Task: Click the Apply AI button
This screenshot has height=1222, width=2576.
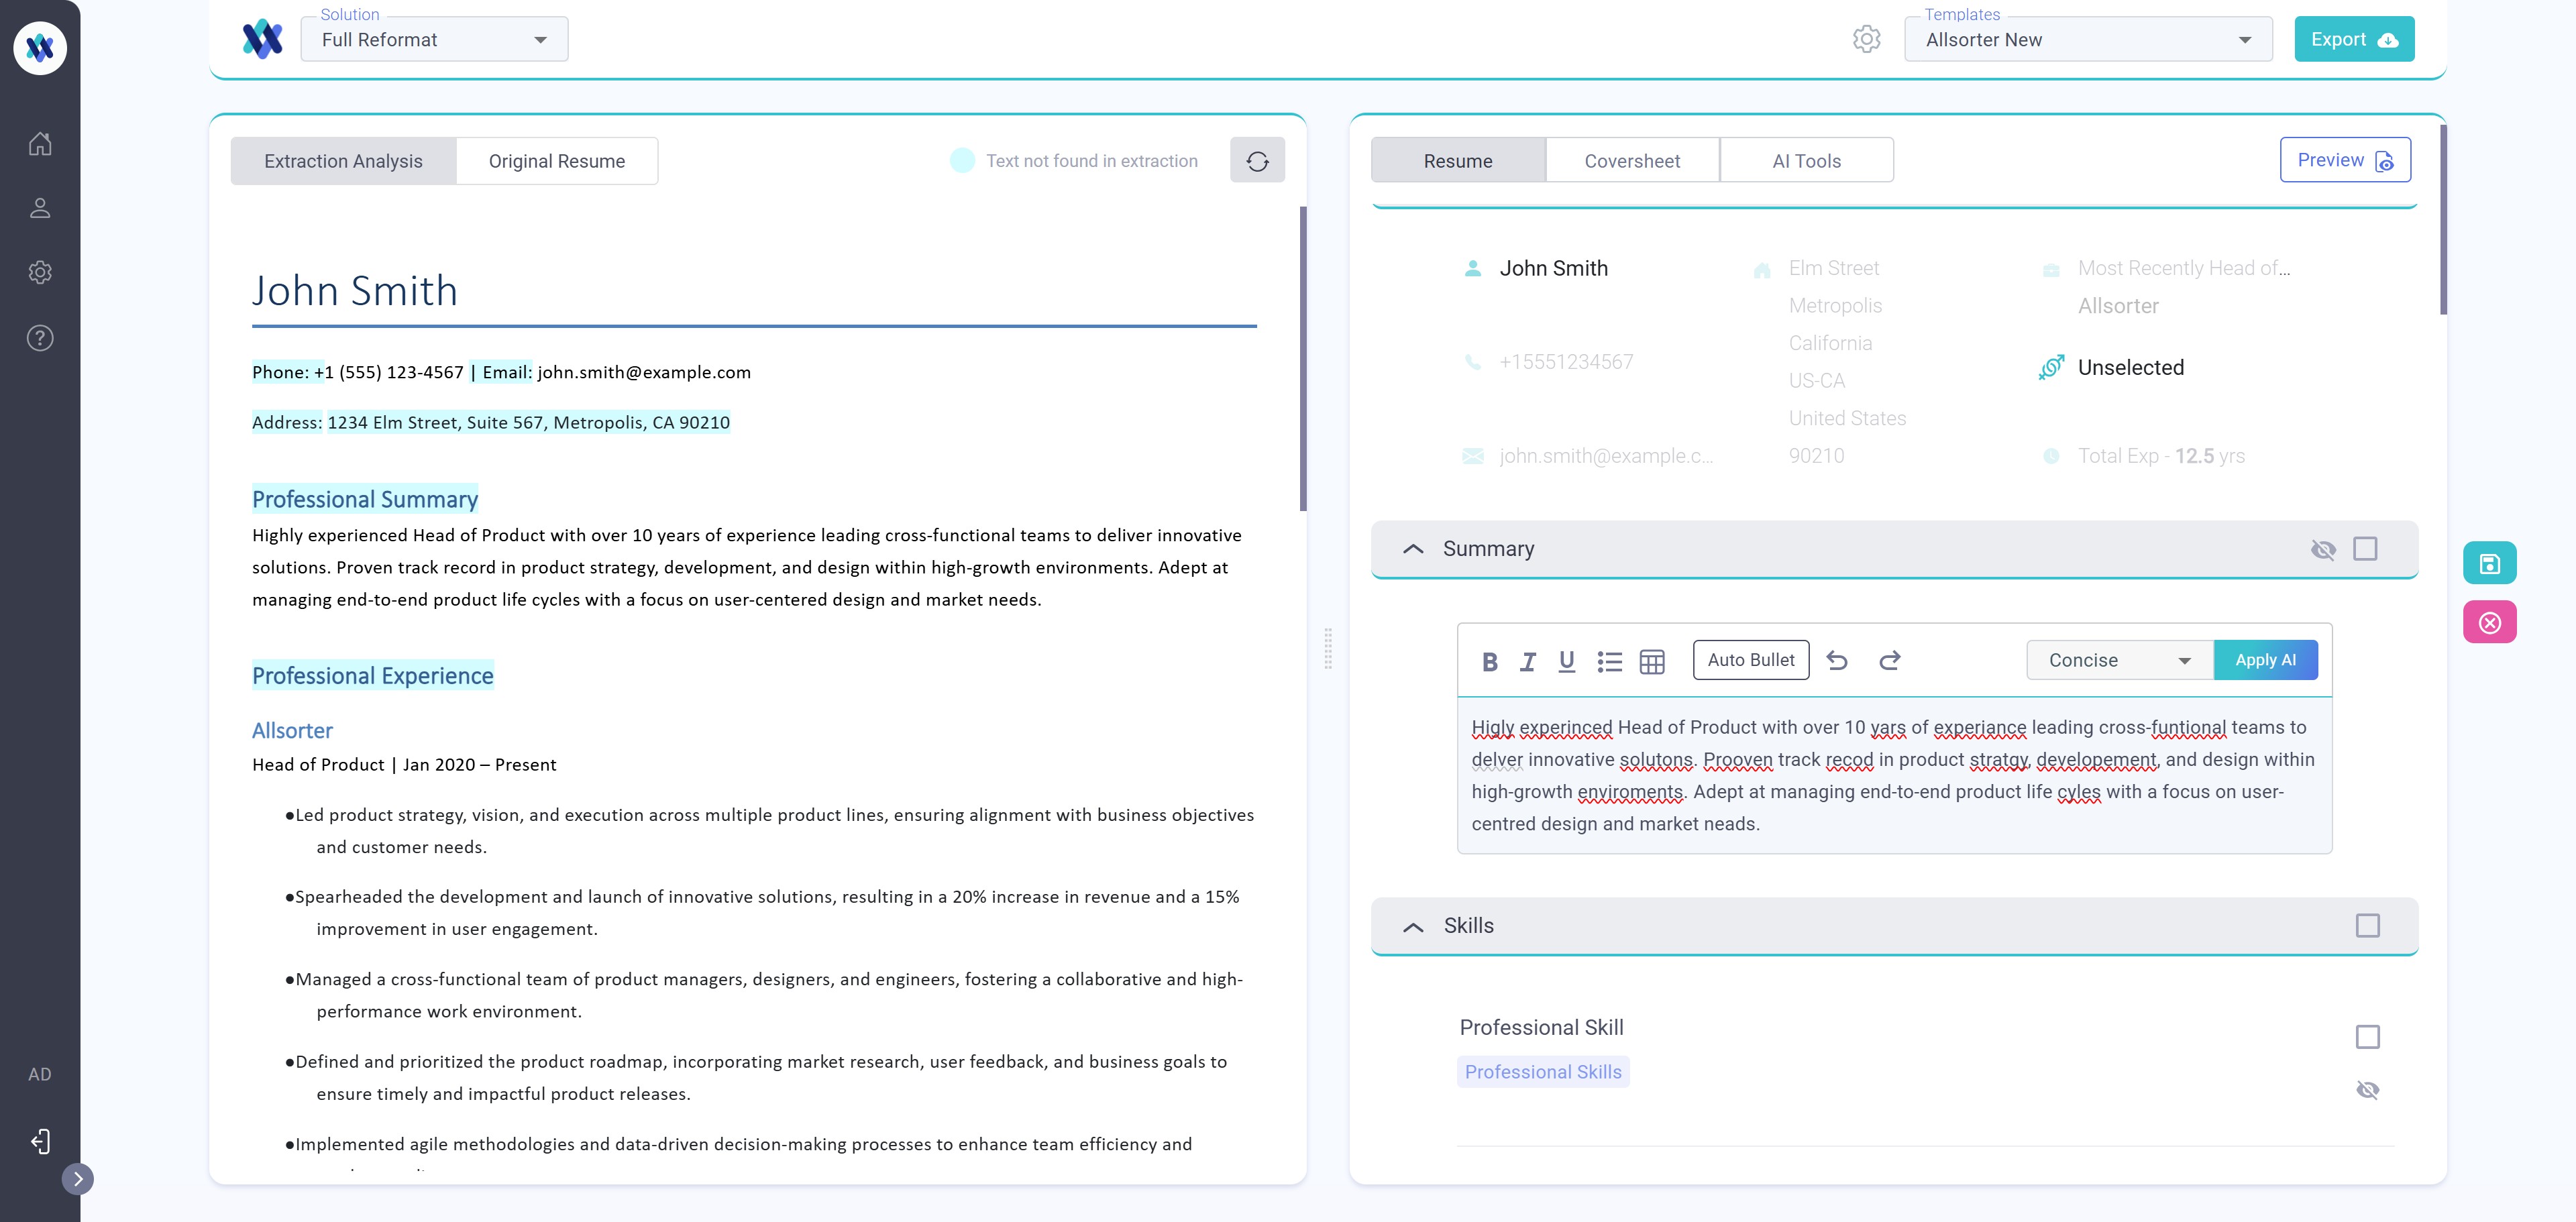Action: coord(2265,660)
